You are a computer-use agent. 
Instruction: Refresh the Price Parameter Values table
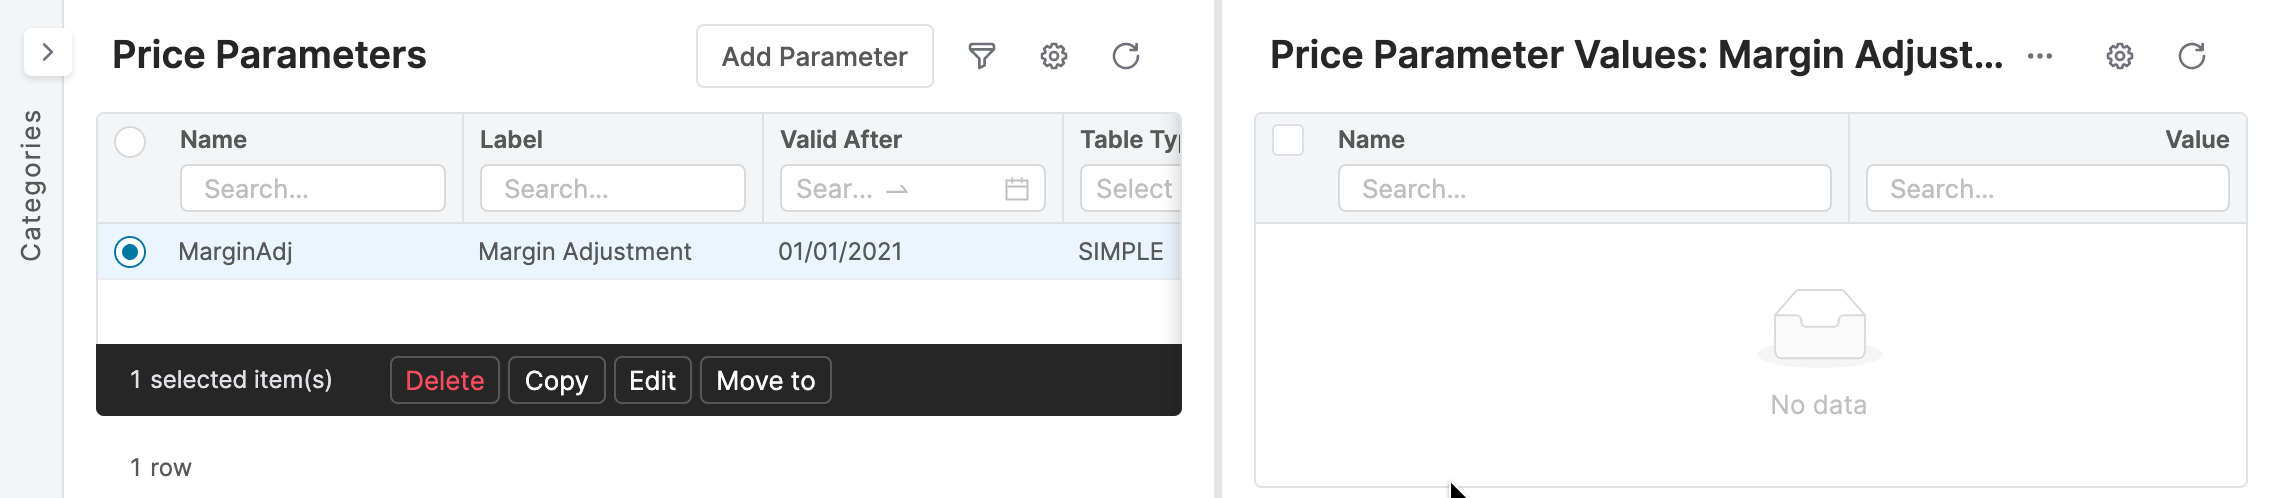[x=2192, y=56]
